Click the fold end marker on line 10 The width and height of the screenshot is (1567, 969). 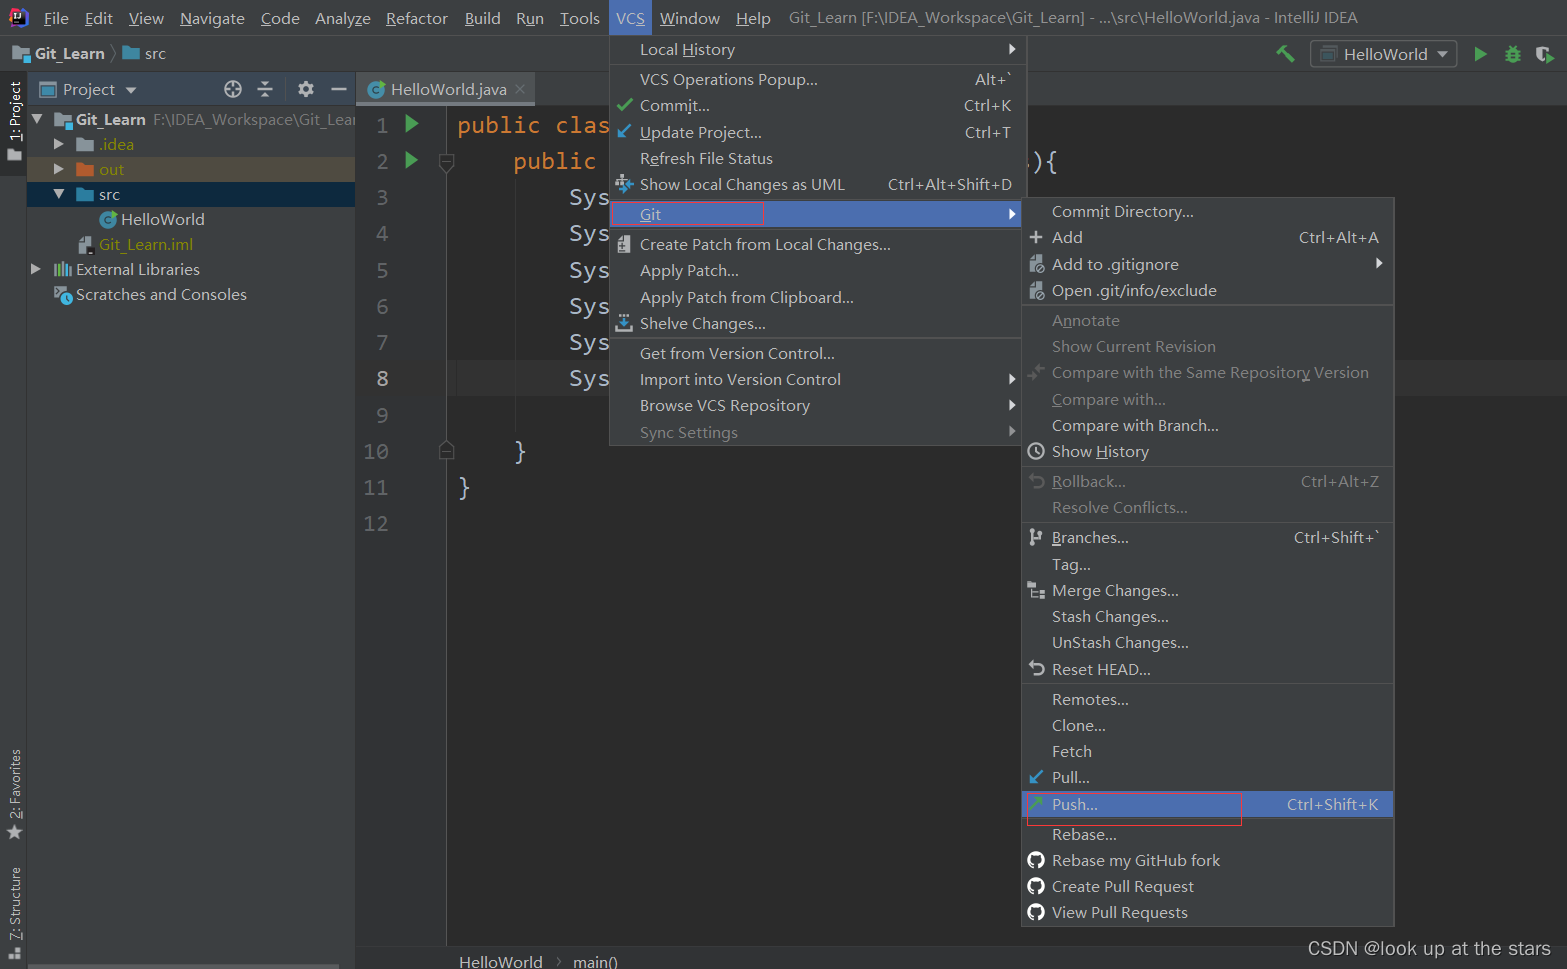tap(447, 451)
